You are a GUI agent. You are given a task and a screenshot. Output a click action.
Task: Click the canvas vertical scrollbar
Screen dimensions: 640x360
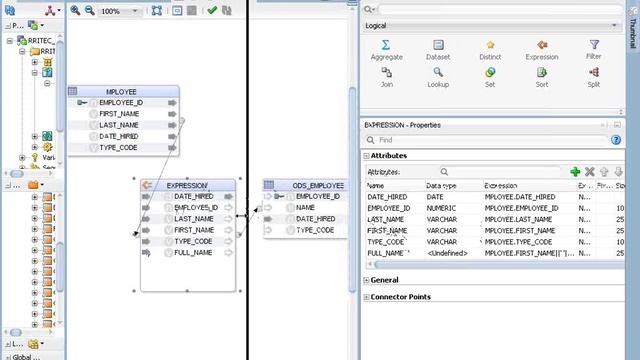(353, 190)
